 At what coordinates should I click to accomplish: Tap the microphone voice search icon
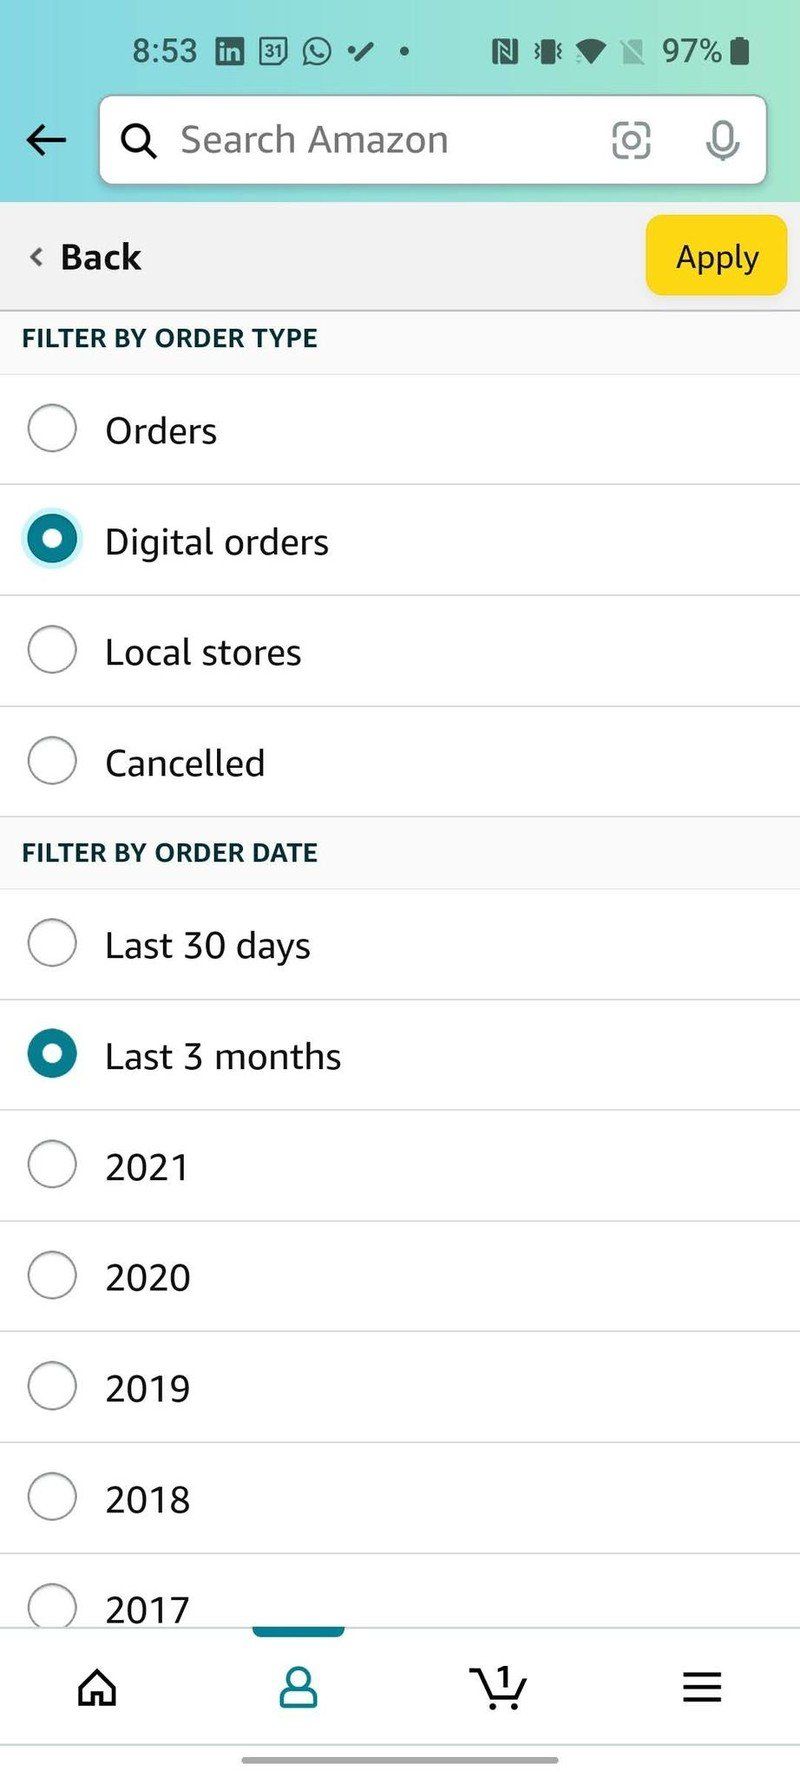click(x=721, y=140)
